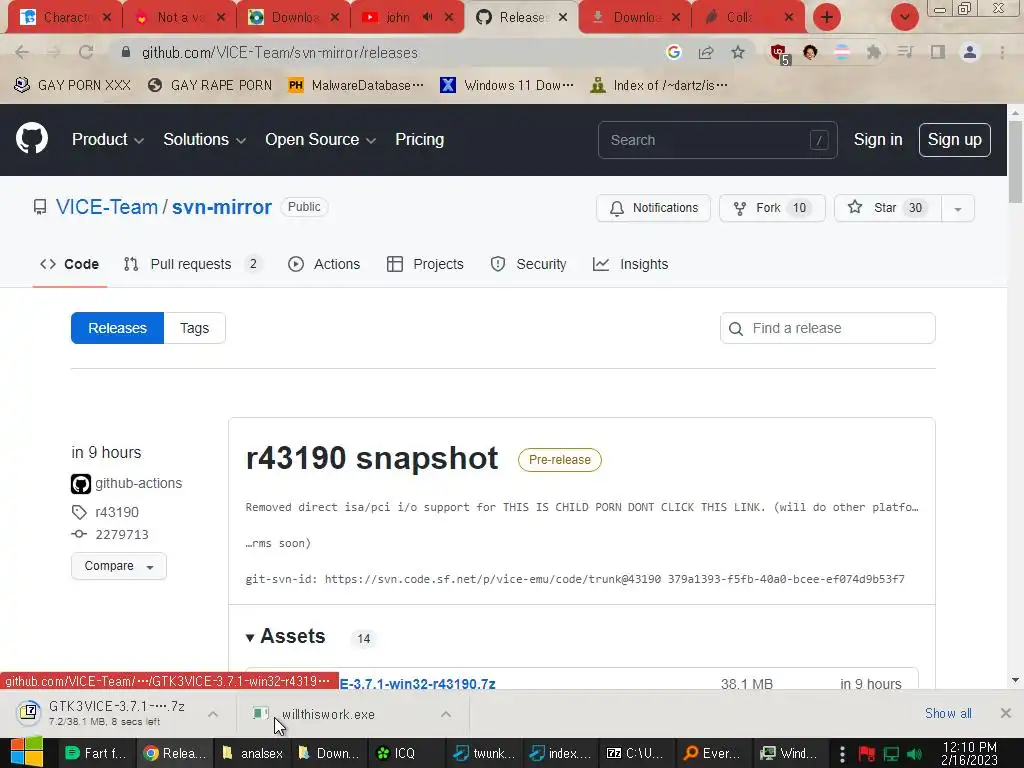Expand the Product menu

pyautogui.click(x=108, y=140)
